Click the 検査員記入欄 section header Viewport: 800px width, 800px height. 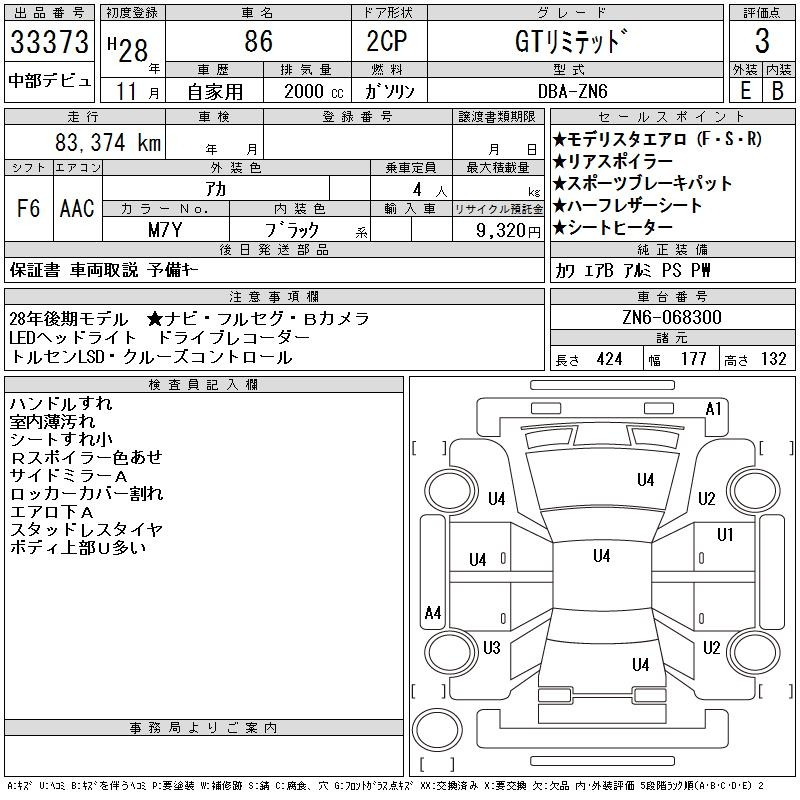(204, 385)
